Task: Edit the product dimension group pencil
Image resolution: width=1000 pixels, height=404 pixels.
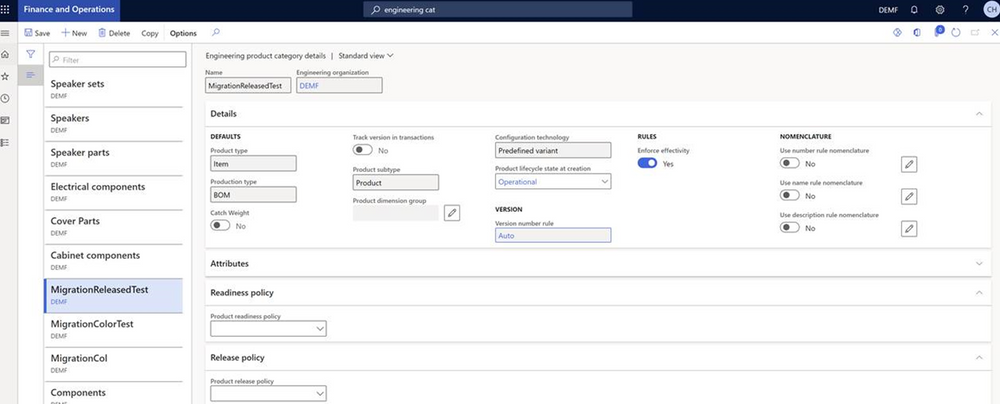Action: (x=452, y=213)
